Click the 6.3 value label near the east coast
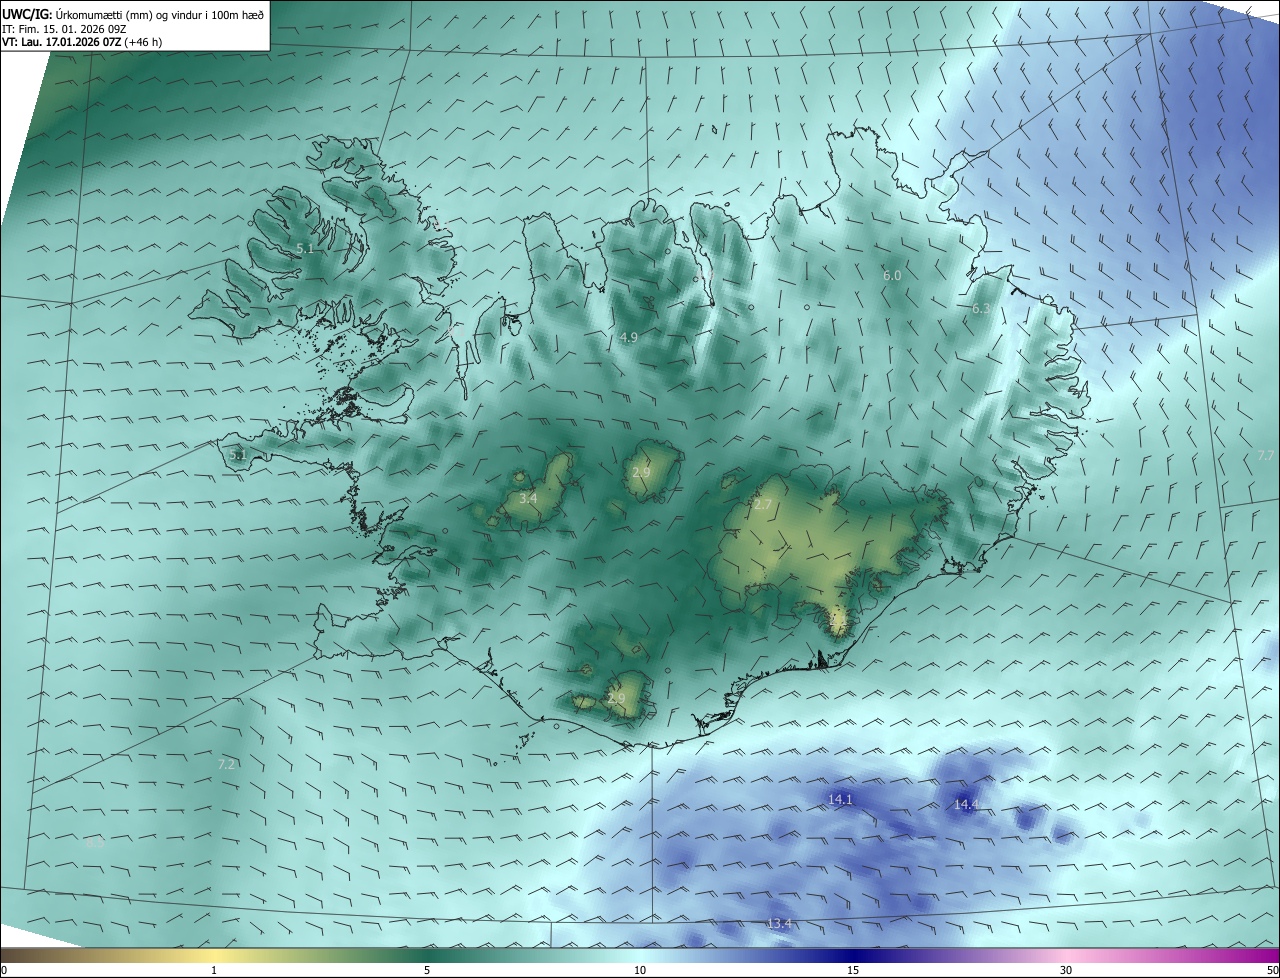1280x978 pixels. click(x=981, y=309)
